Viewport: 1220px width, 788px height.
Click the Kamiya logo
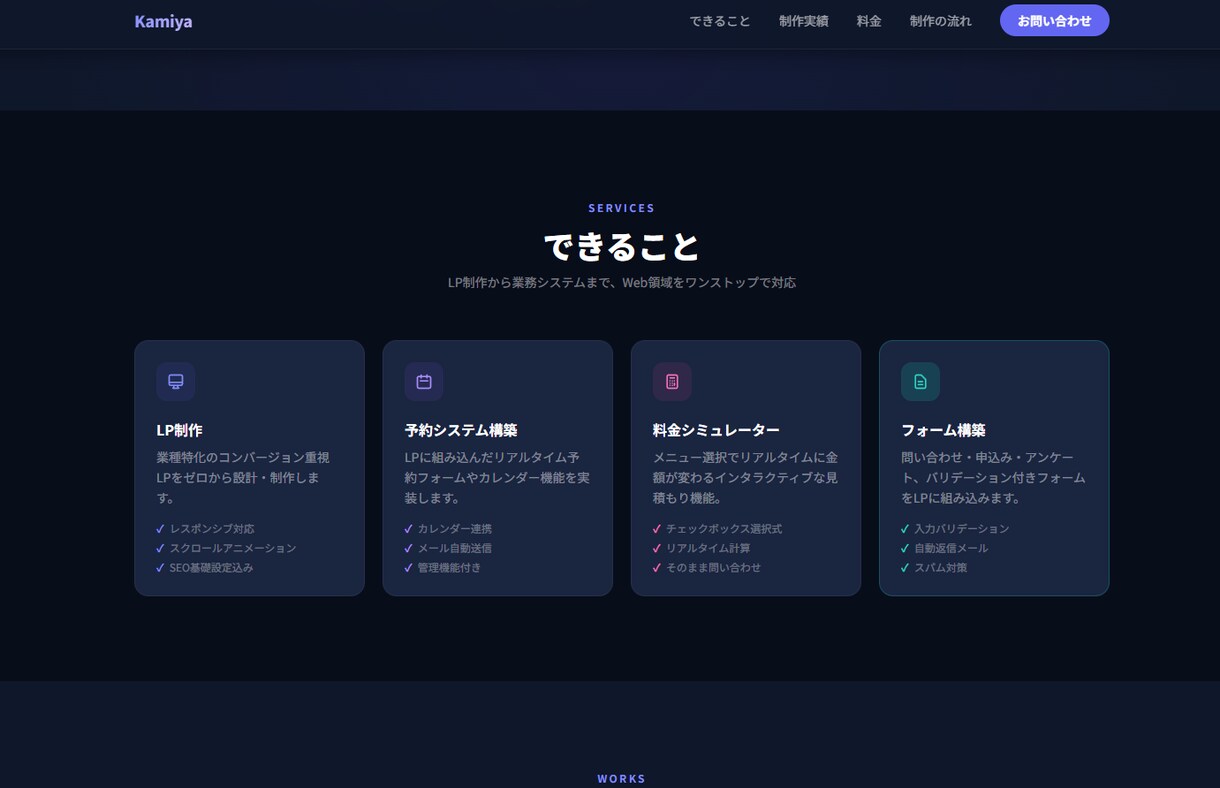163,21
